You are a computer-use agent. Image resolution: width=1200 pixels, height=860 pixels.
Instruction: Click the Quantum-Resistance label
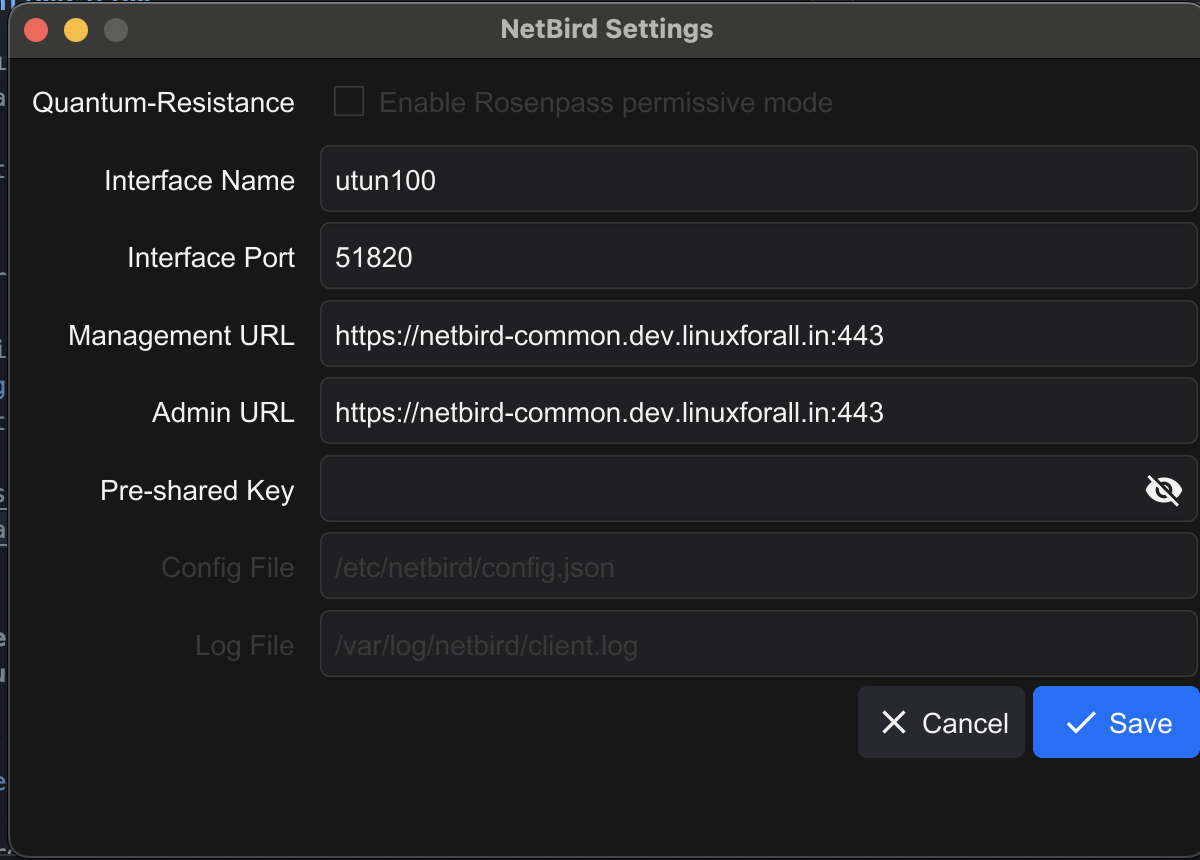(164, 103)
